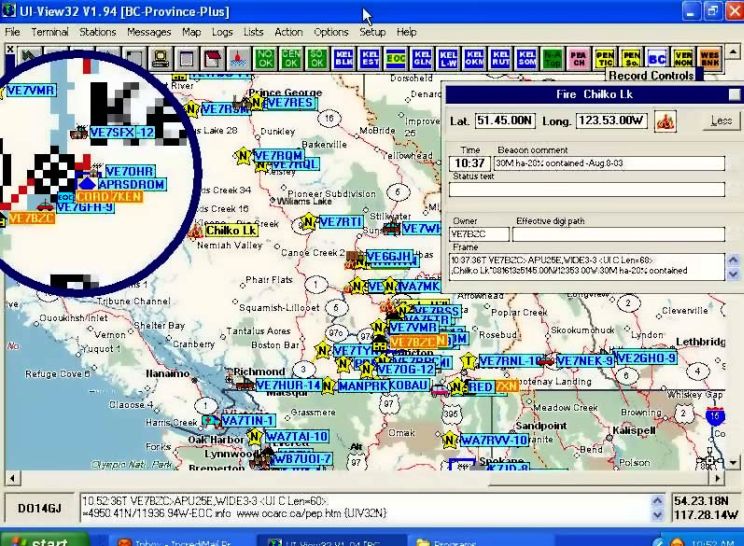744x546 pixels.
Task: Open the File menu
Action: pos(12,32)
